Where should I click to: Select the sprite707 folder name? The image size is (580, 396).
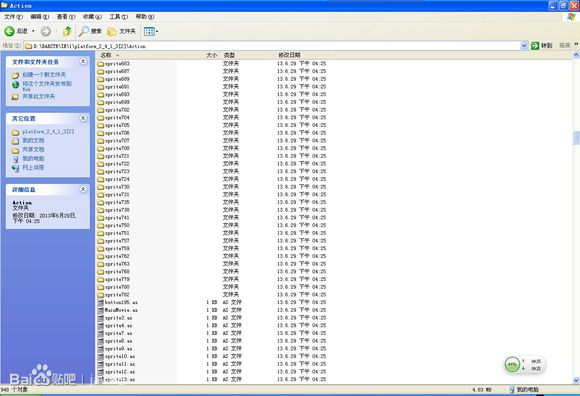(x=117, y=141)
